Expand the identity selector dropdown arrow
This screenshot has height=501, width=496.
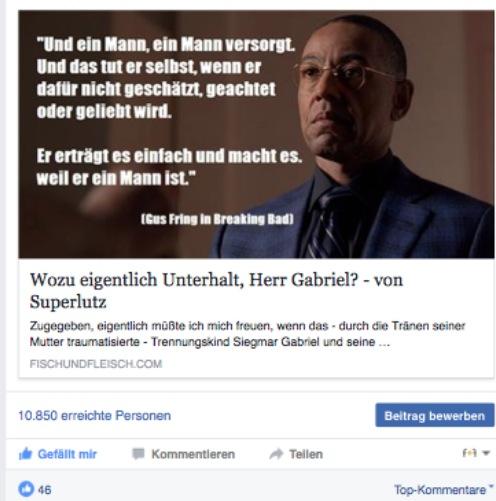pyautogui.click(x=486, y=453)
